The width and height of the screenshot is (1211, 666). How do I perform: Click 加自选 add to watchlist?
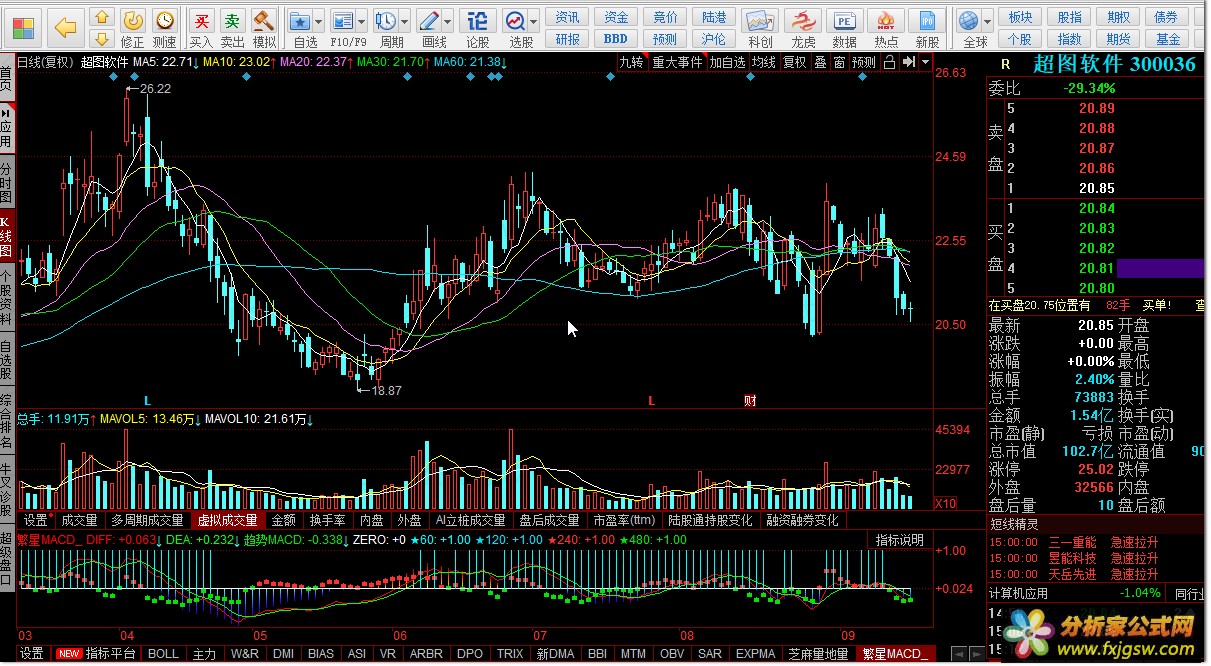click(x=728, y=62)
